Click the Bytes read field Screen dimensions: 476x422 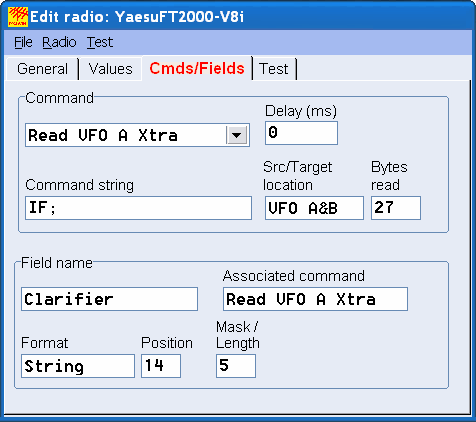click(x=396, y=208)
